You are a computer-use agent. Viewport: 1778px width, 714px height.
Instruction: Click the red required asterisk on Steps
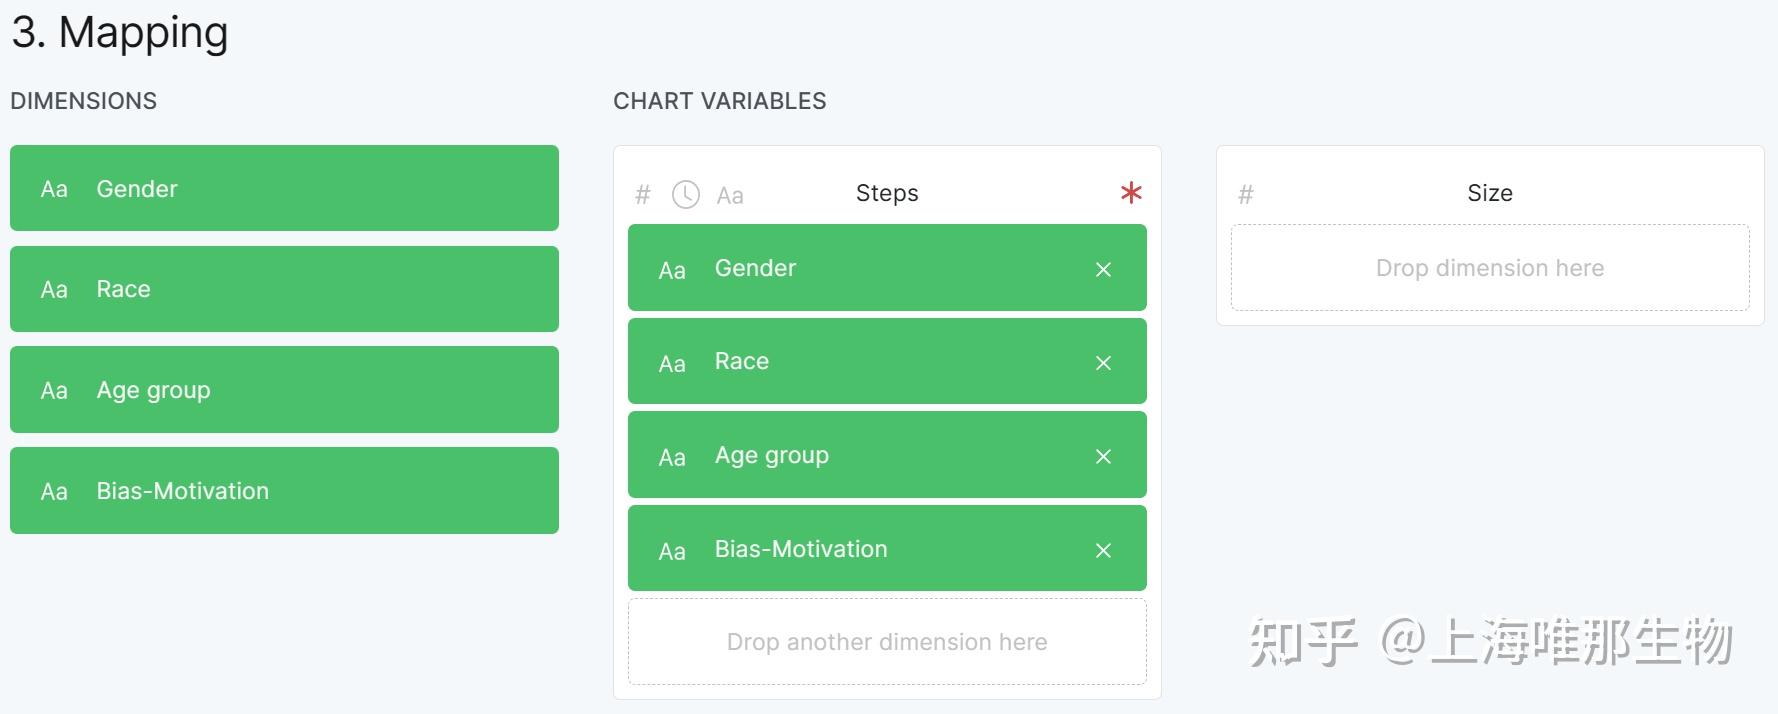coord(1131,192)
